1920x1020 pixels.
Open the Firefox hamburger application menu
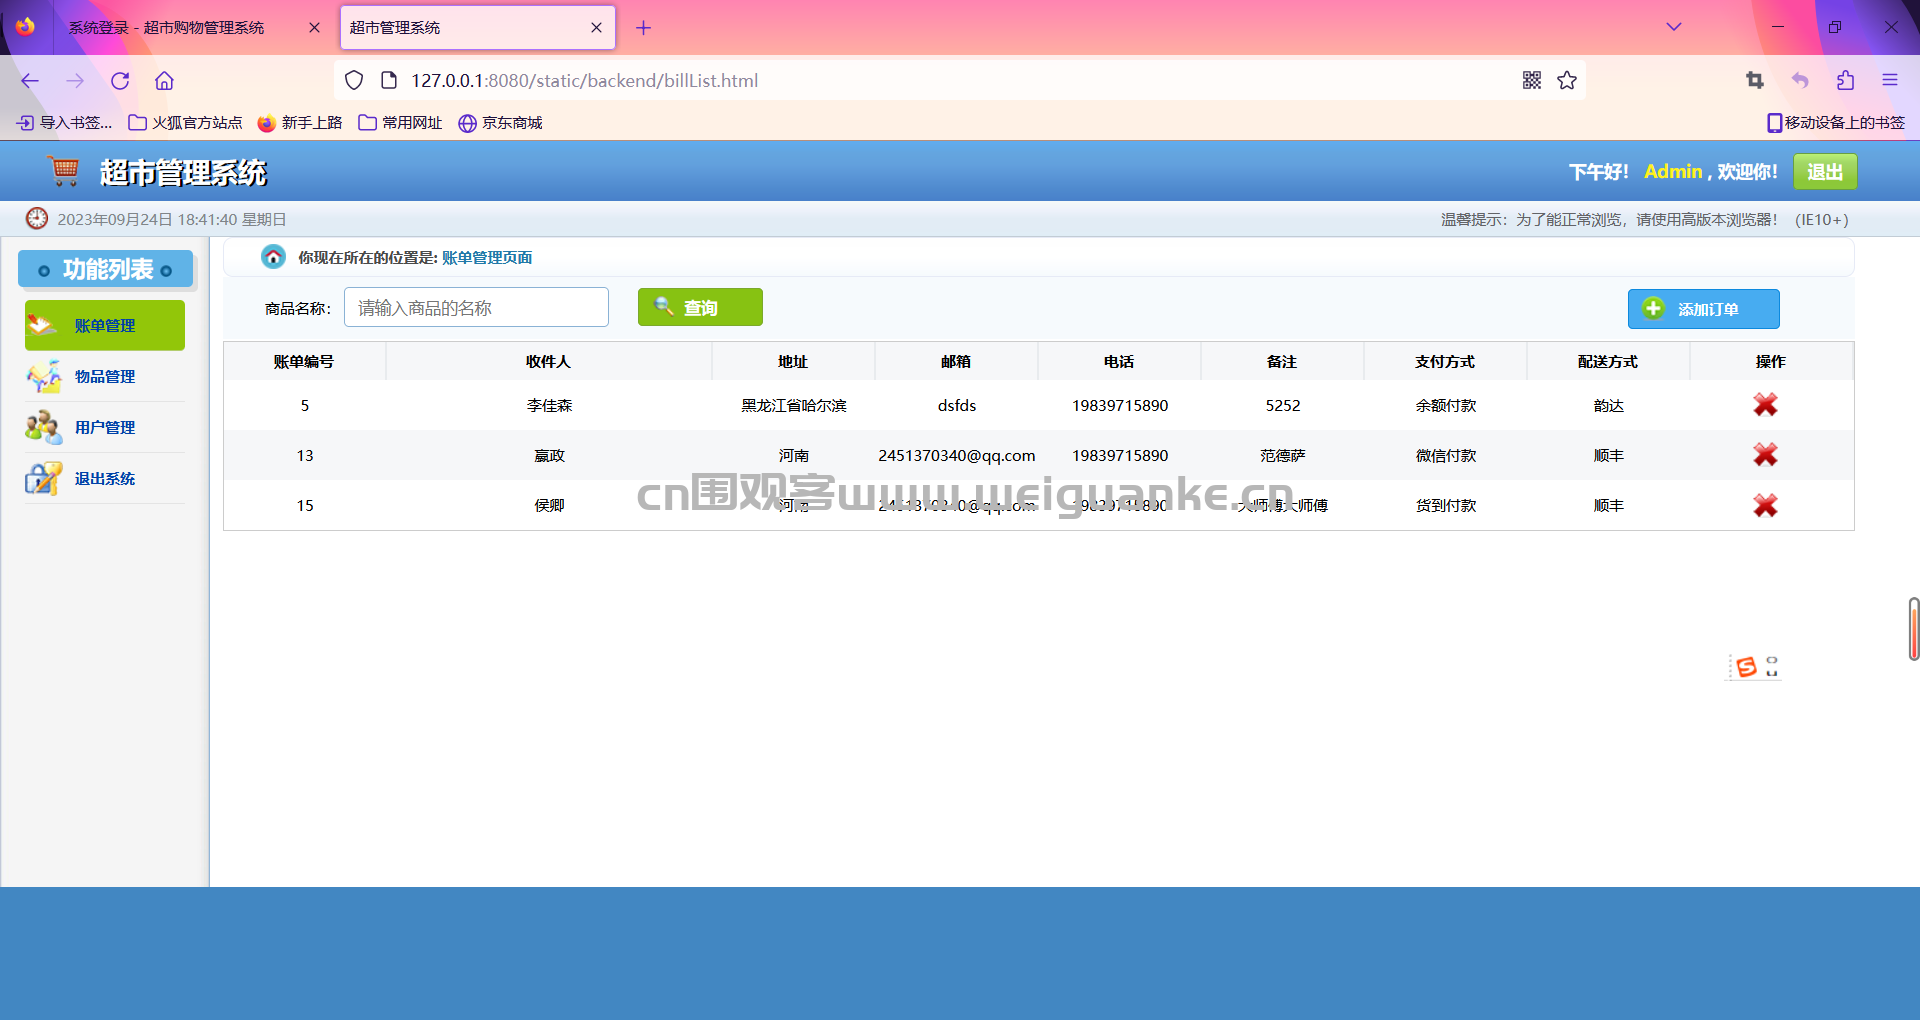(1890, 80)
